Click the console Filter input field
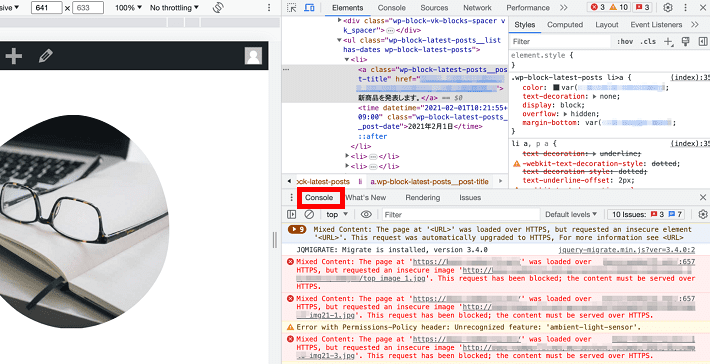Image resolution: width=710 pixels, height=364 pixels. (x=461, y=214)
